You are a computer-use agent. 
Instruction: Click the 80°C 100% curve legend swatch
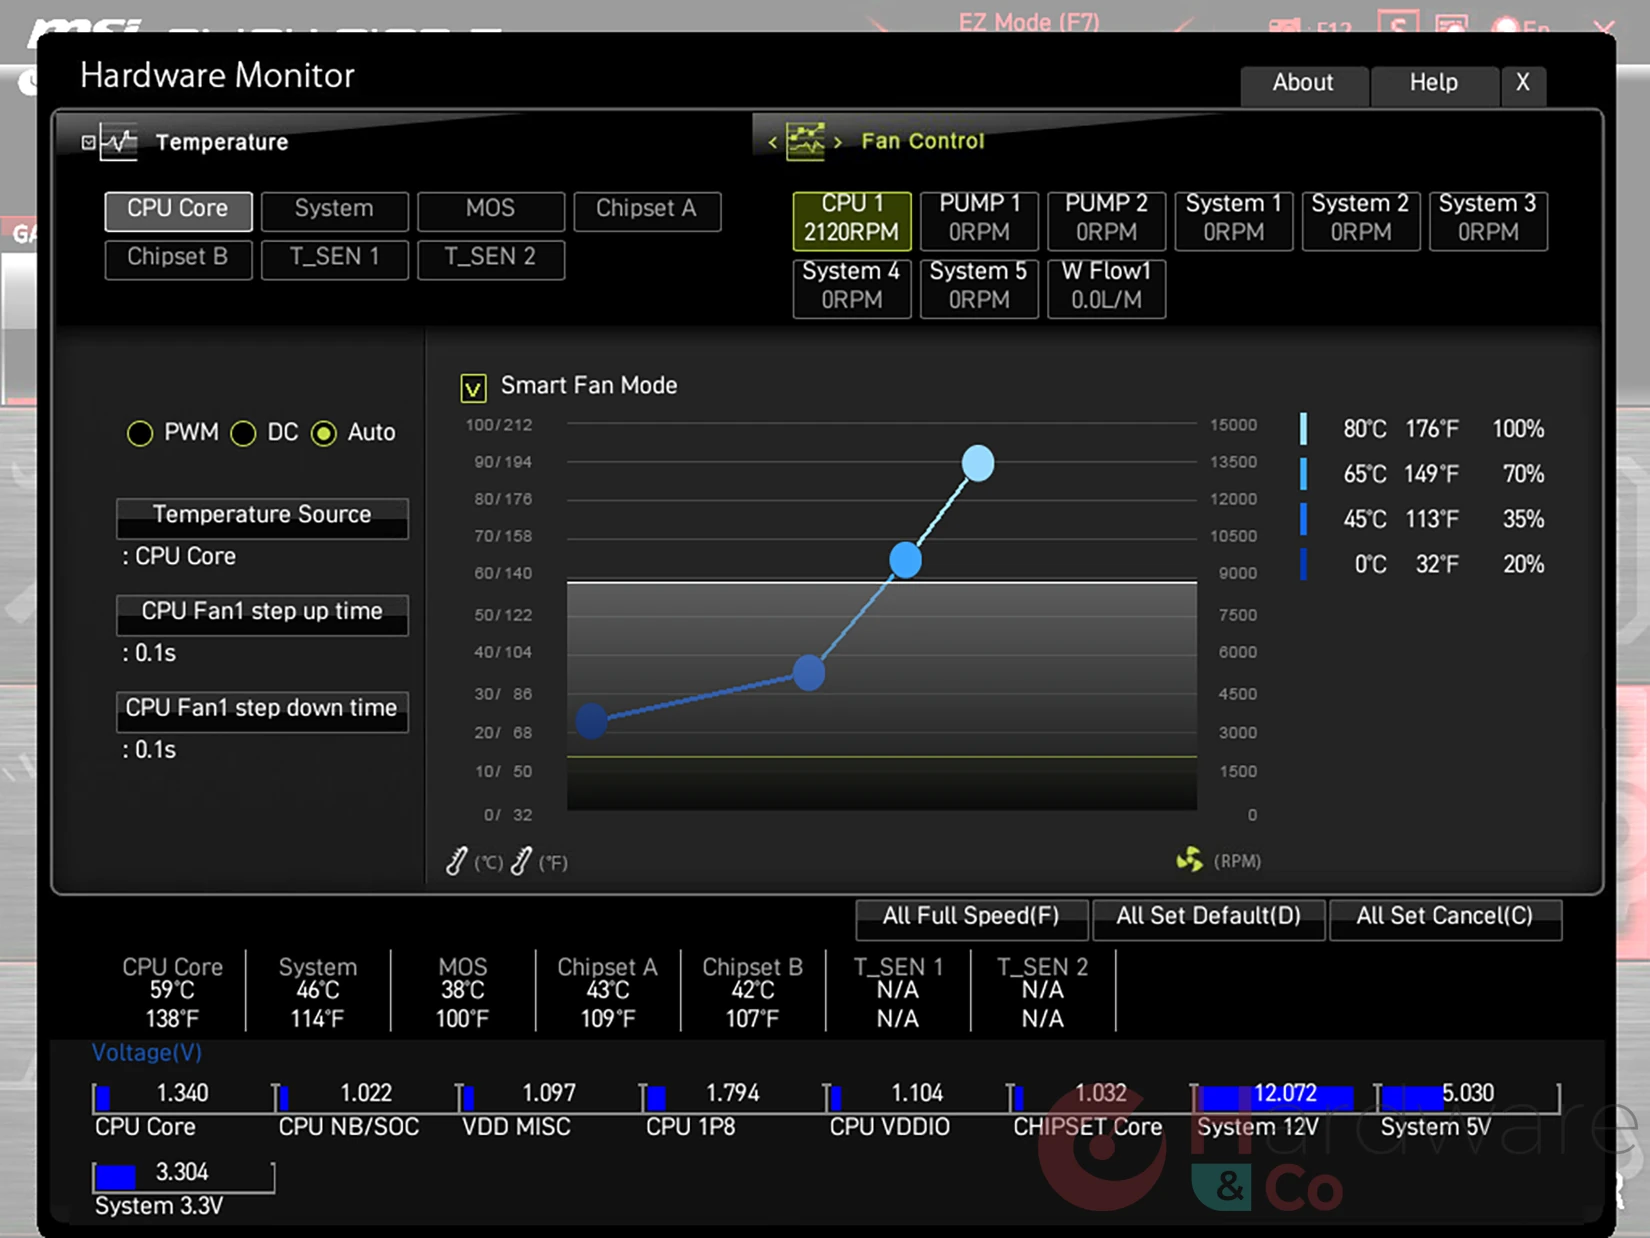pyautogui.click(x=1303, y=429)
